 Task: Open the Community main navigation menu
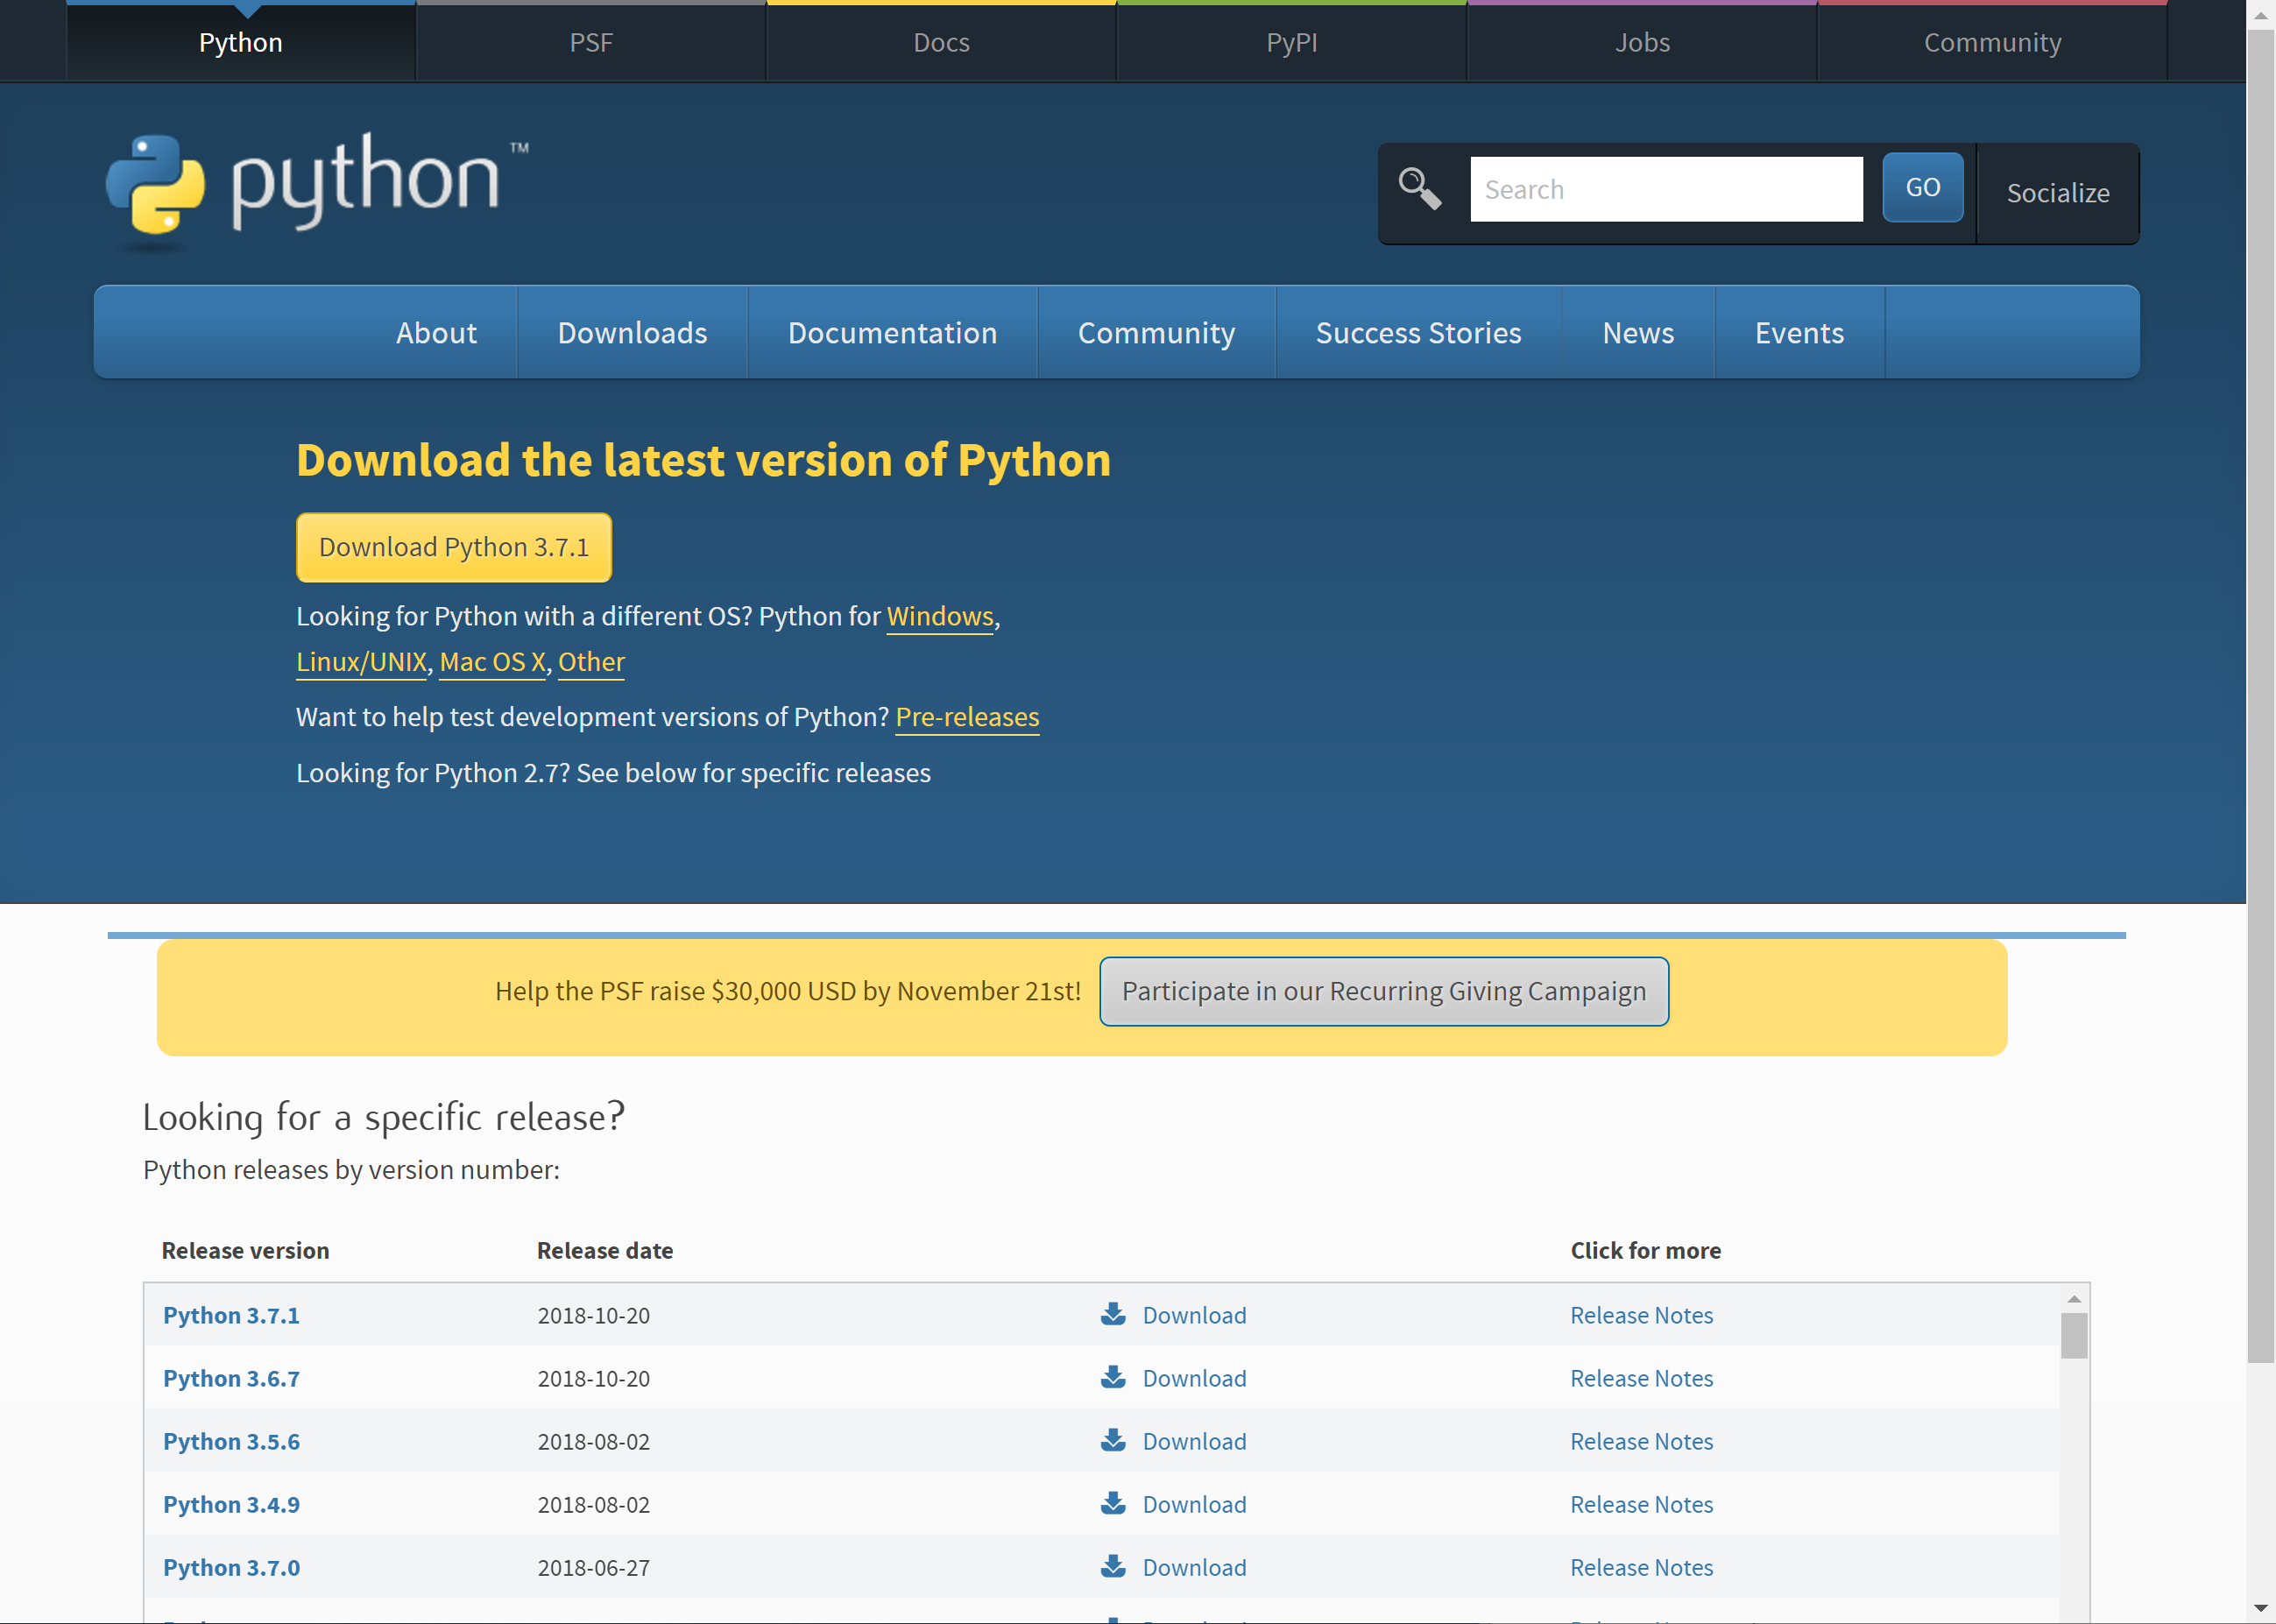tap(1156, 332)
